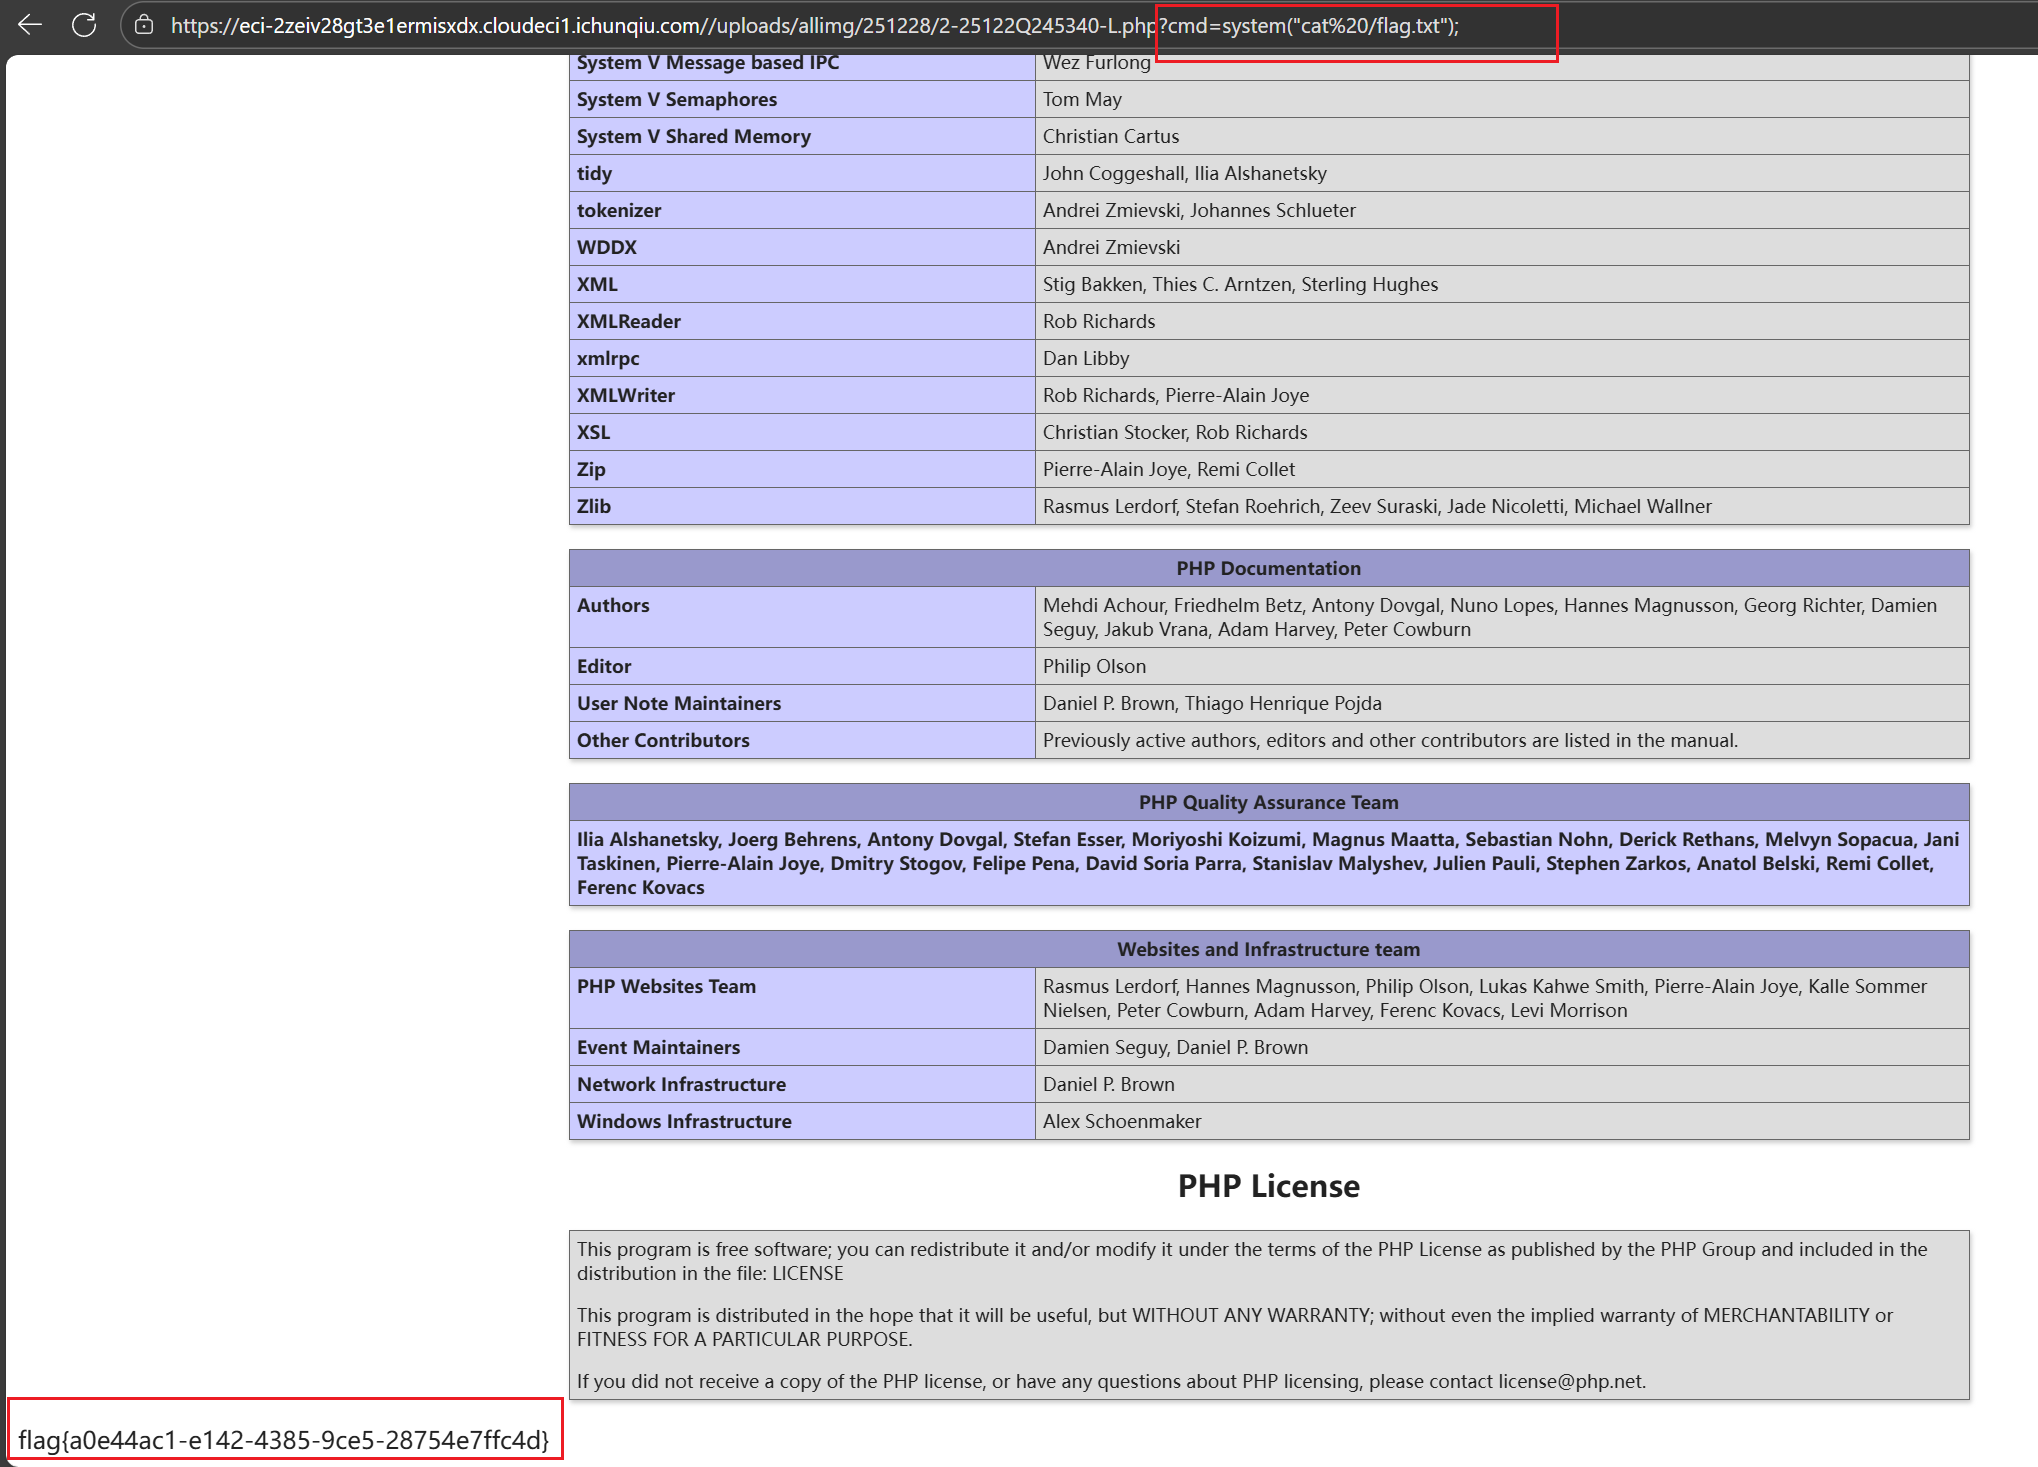Image resolution: width=2038 pixels, height=1467 pixels.
Task: Select the tokenizer row label
Action: [619, 210]
